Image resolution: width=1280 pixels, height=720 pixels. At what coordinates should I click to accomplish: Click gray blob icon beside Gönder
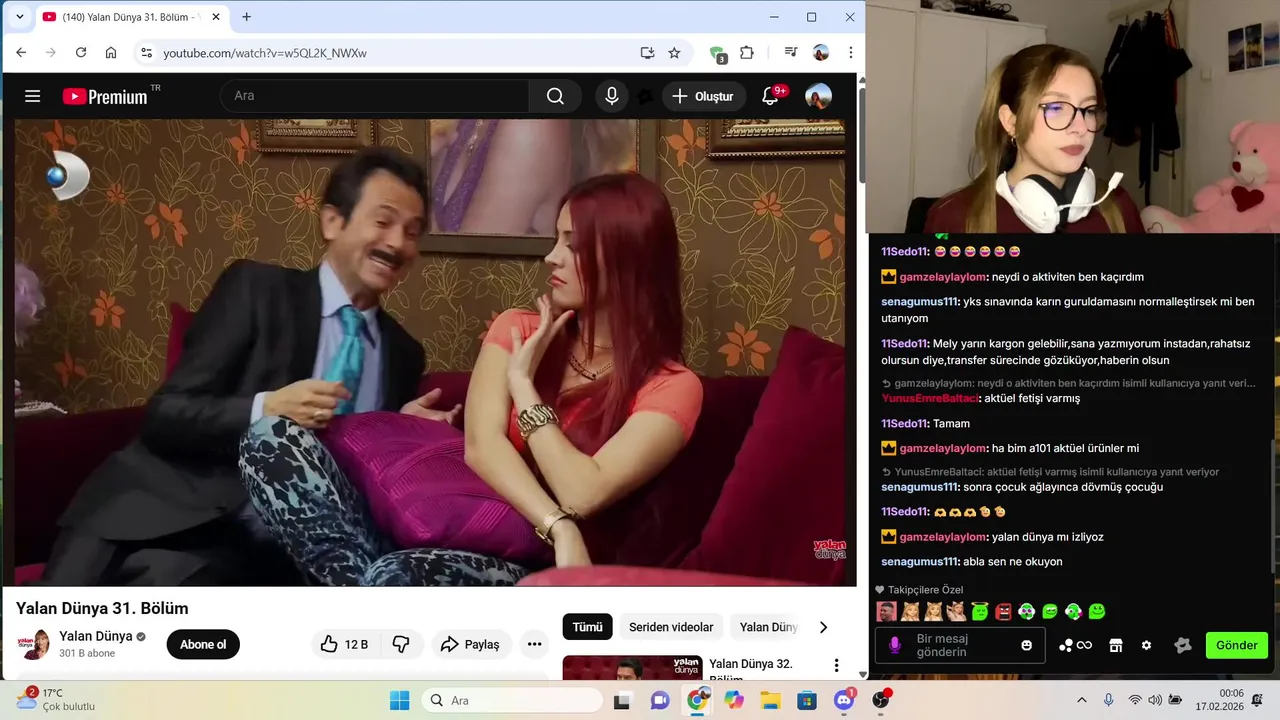point(1182,645)
